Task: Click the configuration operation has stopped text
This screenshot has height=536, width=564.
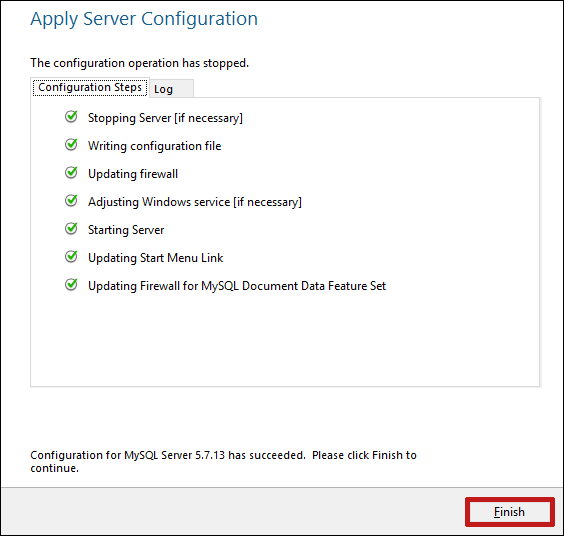Action: 140,63
